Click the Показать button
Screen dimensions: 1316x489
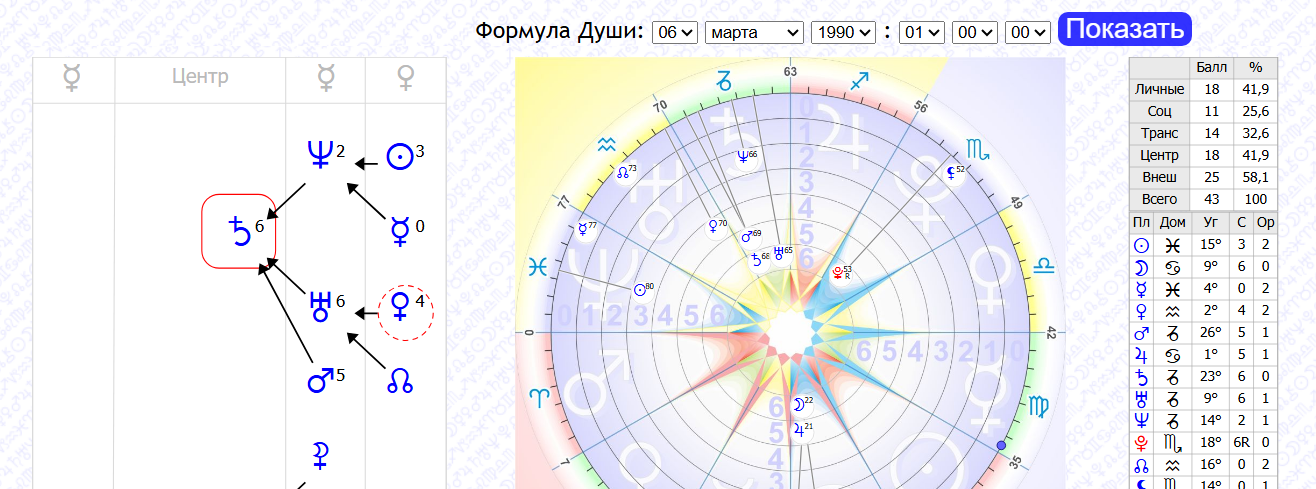click(1125, 29)
